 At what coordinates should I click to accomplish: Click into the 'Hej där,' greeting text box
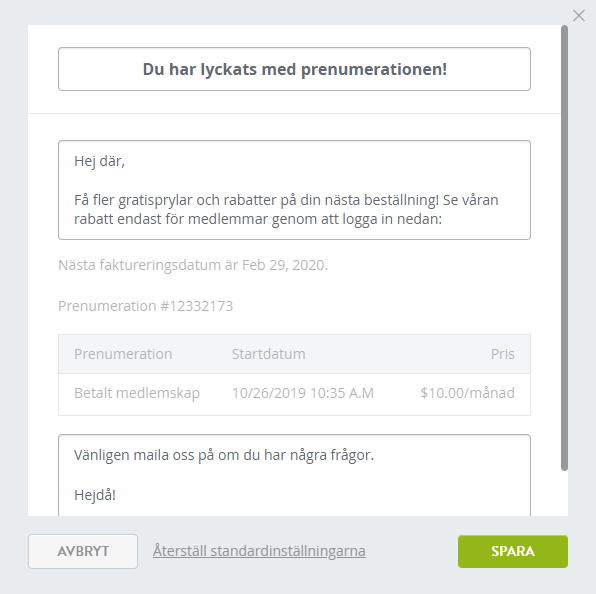pos(294,190)
